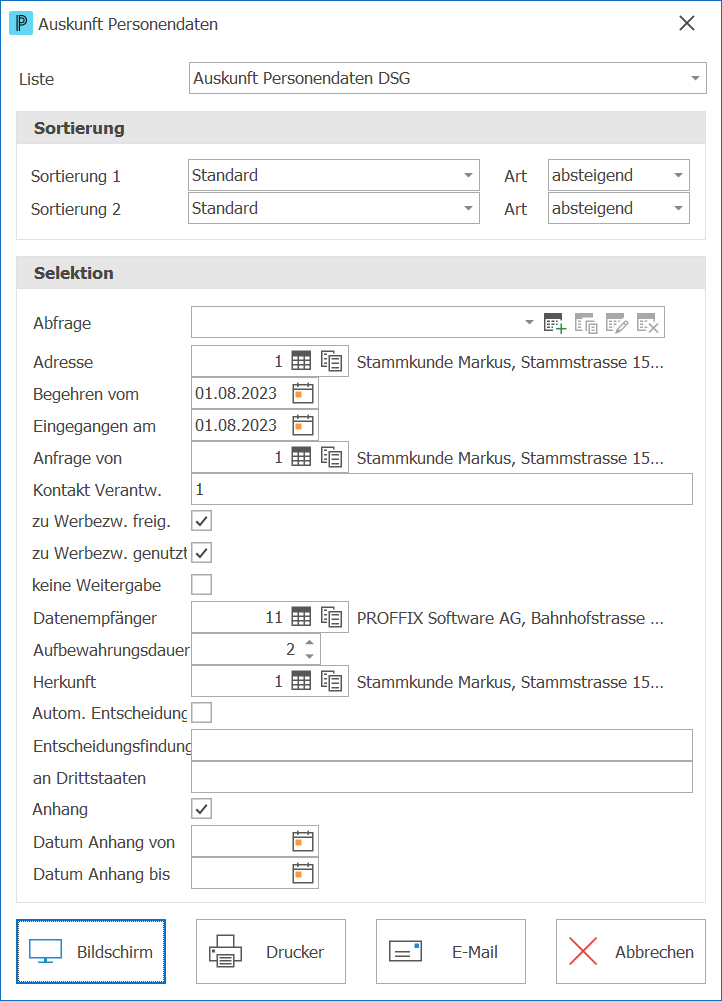Viewport: 722px width, 1001px height.
Task: Close the Auskunft Personendaten dialog
Action: point(687,24)
